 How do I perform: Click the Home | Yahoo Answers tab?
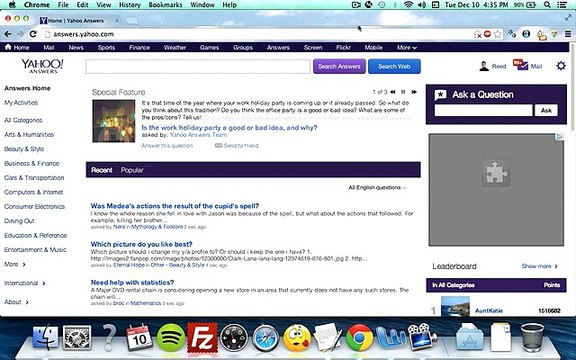[80, 21]
